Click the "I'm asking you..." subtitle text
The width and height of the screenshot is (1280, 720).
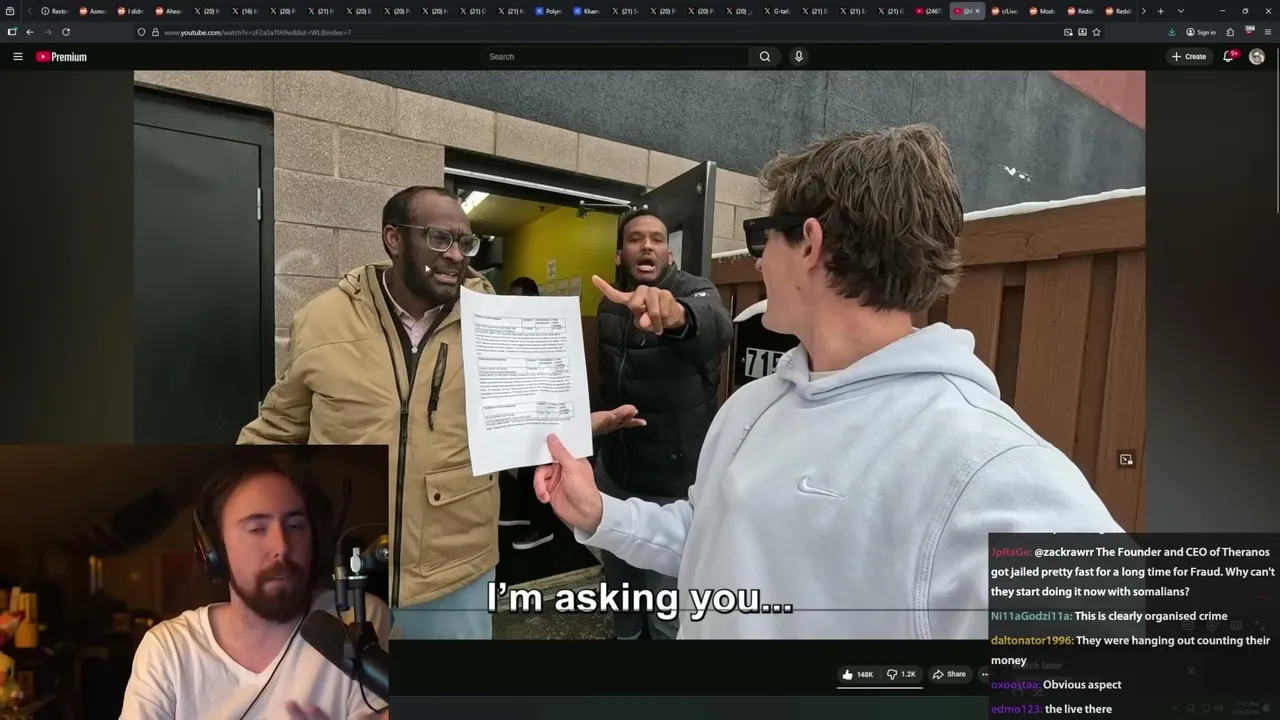640,598
